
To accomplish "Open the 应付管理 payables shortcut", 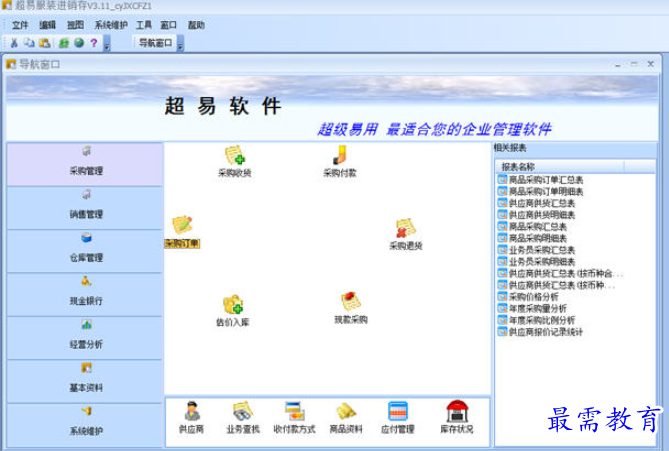I will pyautogui.click(x=398, y=417).
